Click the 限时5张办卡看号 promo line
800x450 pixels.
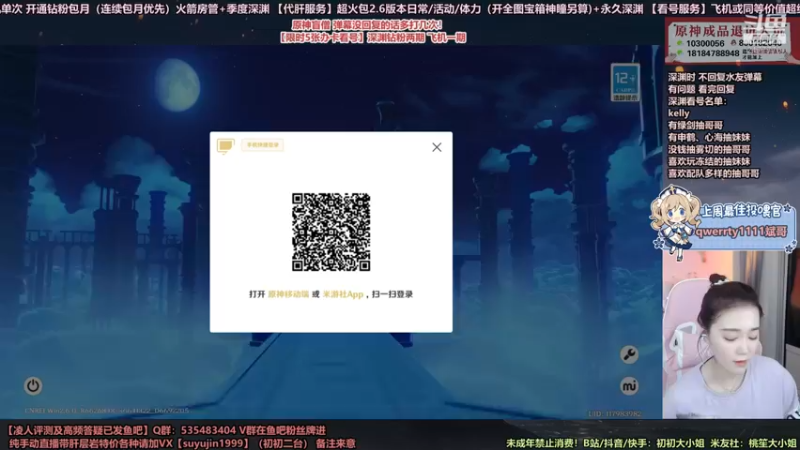pyautogui.click(x=372, y=38)
